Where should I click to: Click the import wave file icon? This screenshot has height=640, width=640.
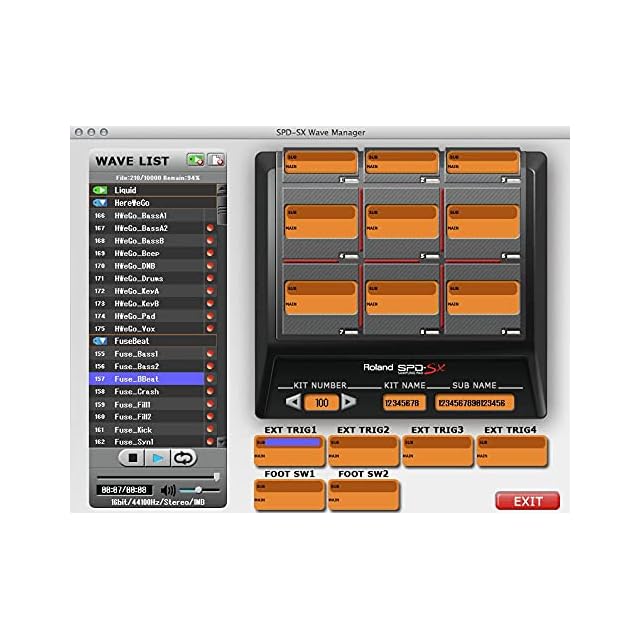[x=216, y=160]
